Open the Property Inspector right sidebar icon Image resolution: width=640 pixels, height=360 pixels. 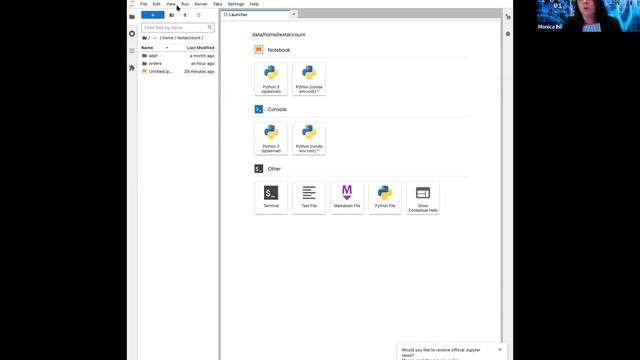point(508,17)
